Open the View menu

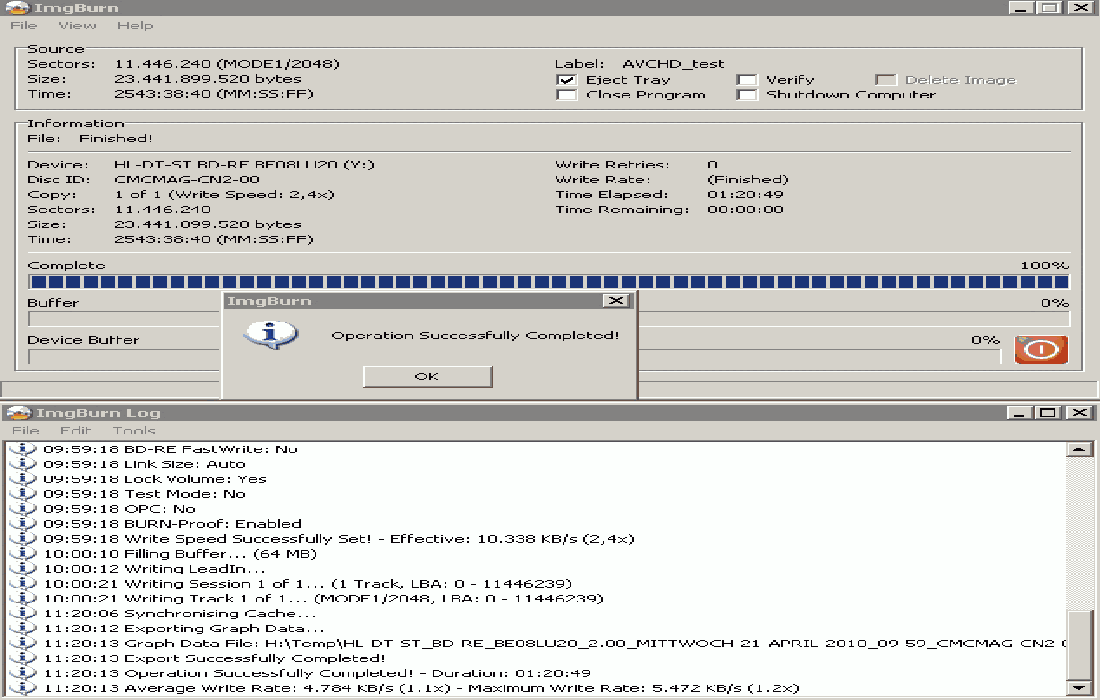click(77, 25)
